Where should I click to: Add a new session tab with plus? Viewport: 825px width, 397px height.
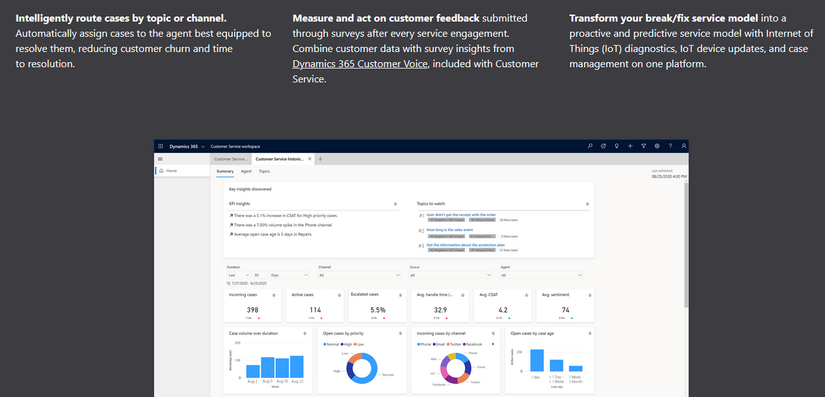[x=320, y=159]
